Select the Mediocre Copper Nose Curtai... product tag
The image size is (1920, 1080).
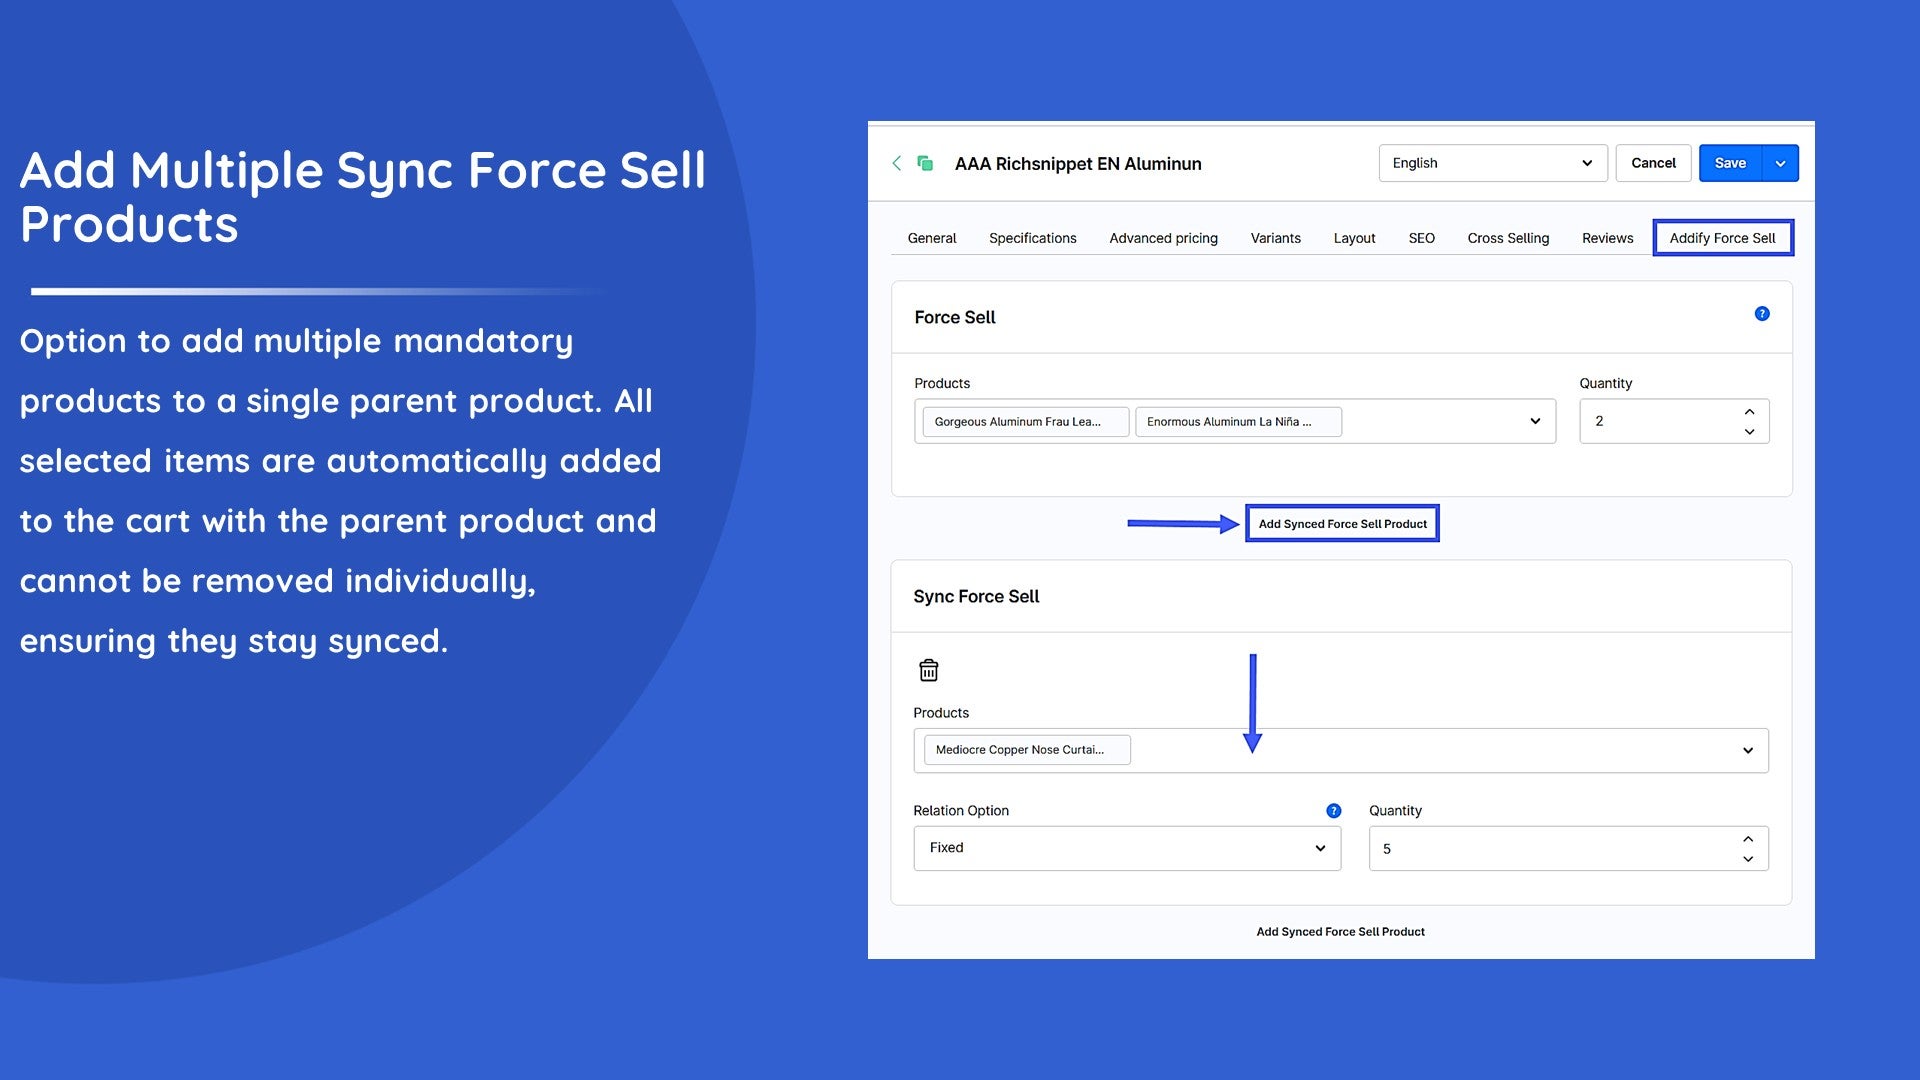1026,750
